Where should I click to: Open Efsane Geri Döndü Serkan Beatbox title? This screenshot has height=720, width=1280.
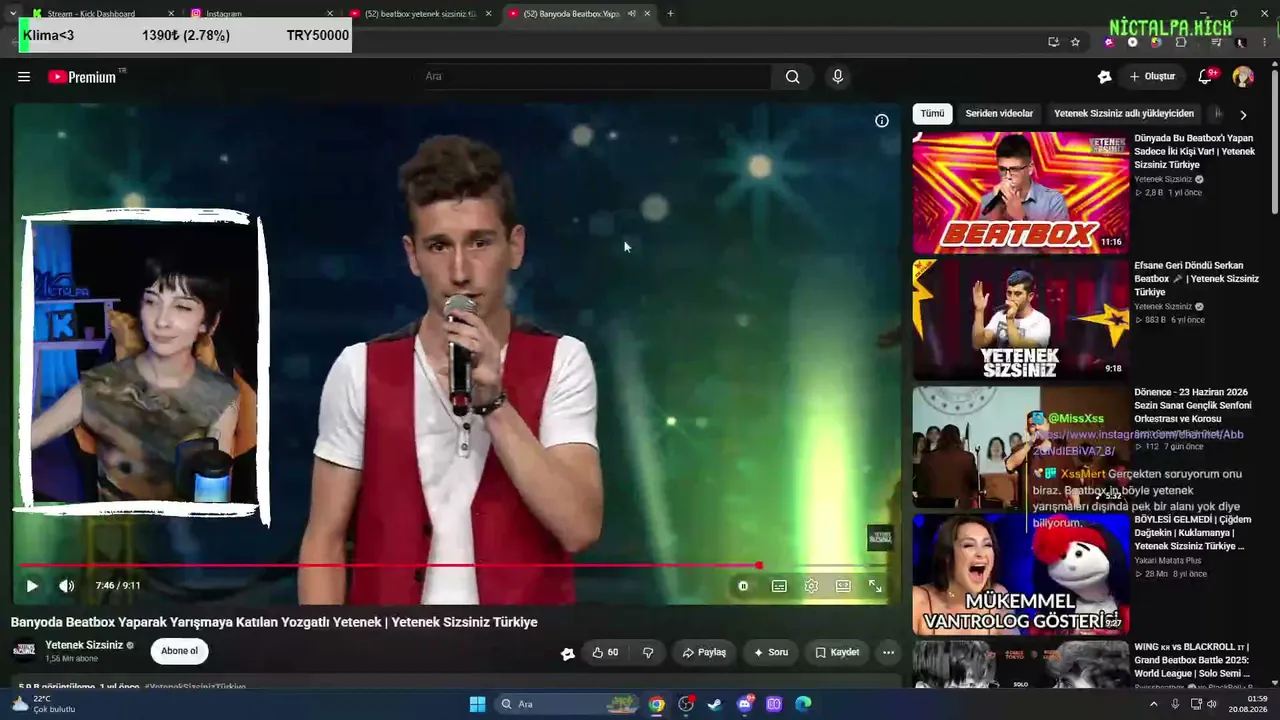(1196, 279)
